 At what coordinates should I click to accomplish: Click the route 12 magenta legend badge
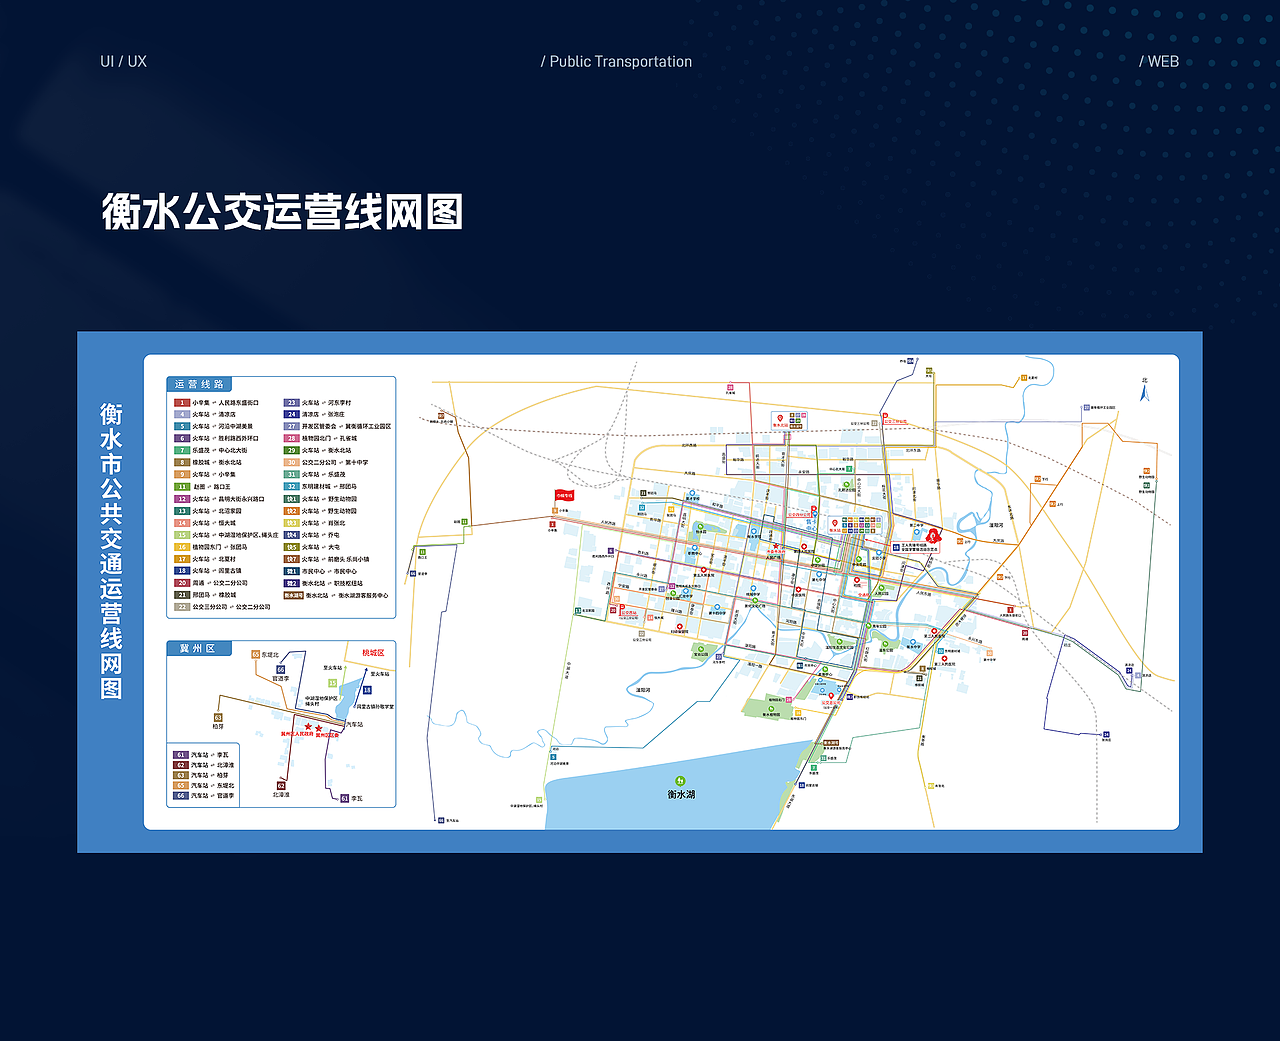(182, 499)
